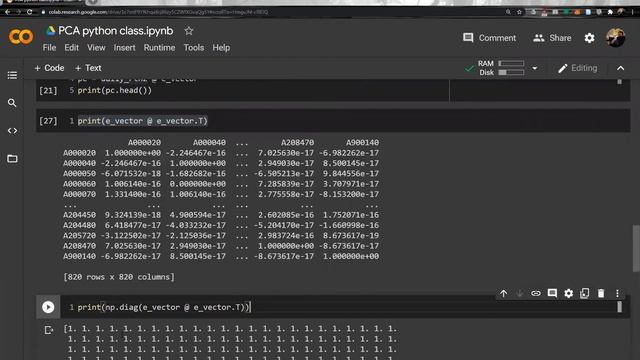
Task: Open the Colab home logo
Action: click(x=21, y=37)
